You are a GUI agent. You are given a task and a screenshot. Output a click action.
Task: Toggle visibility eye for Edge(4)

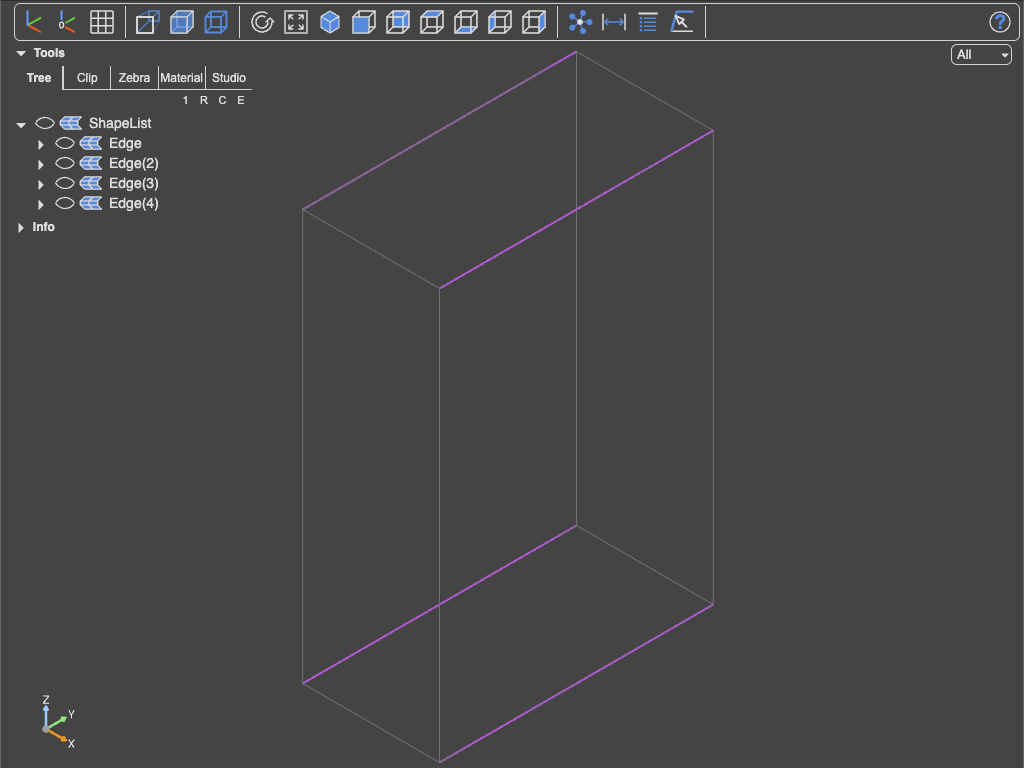tap(65, 203)
